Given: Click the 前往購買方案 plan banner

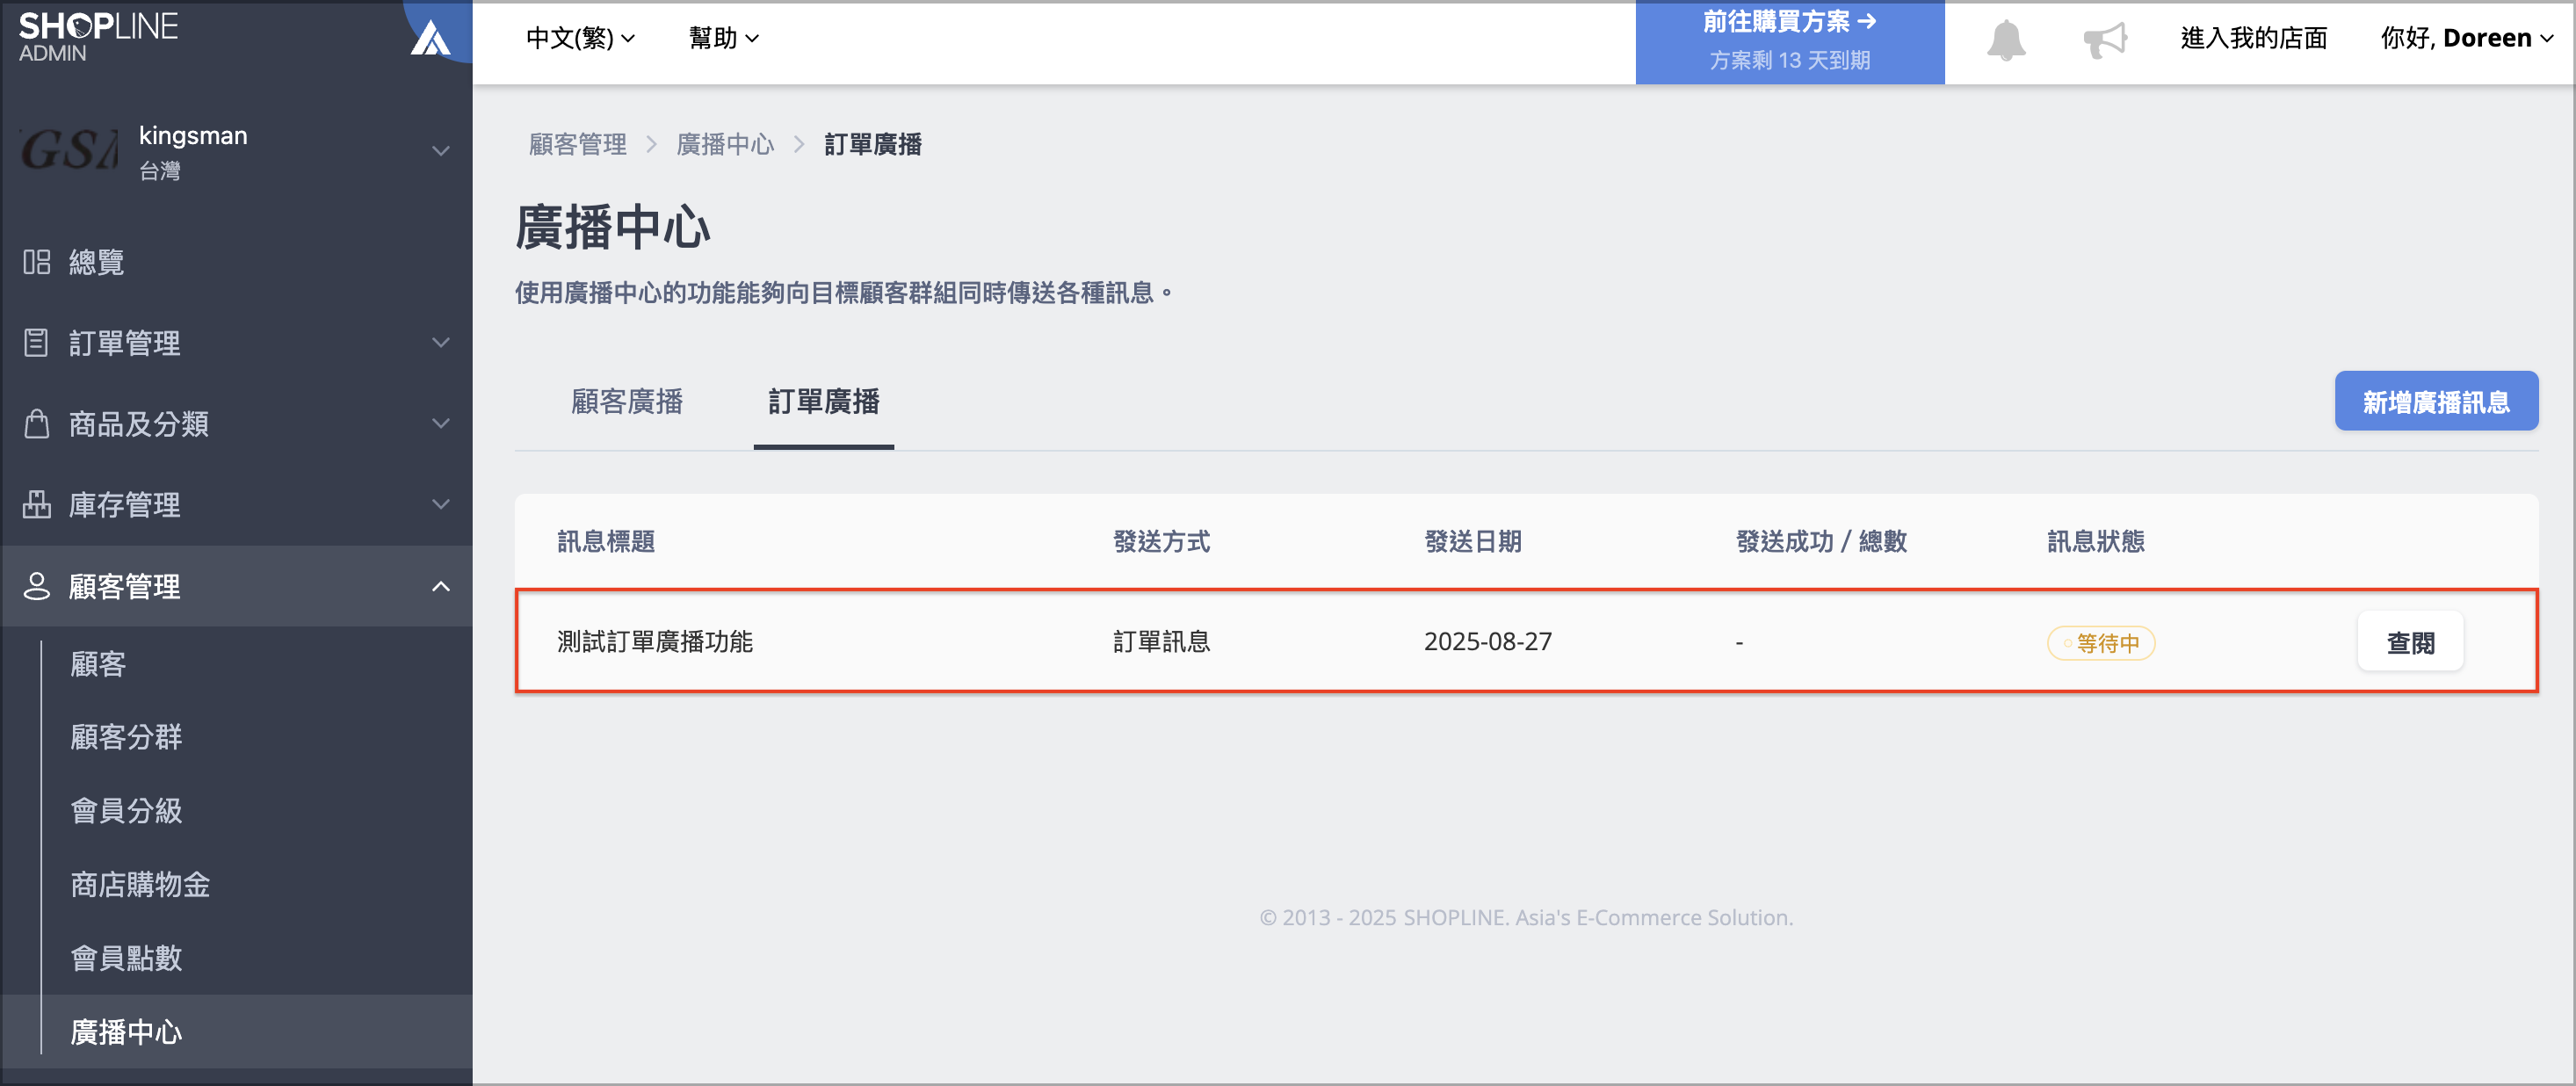Looking at the screenshot, I should point(1789,42).
